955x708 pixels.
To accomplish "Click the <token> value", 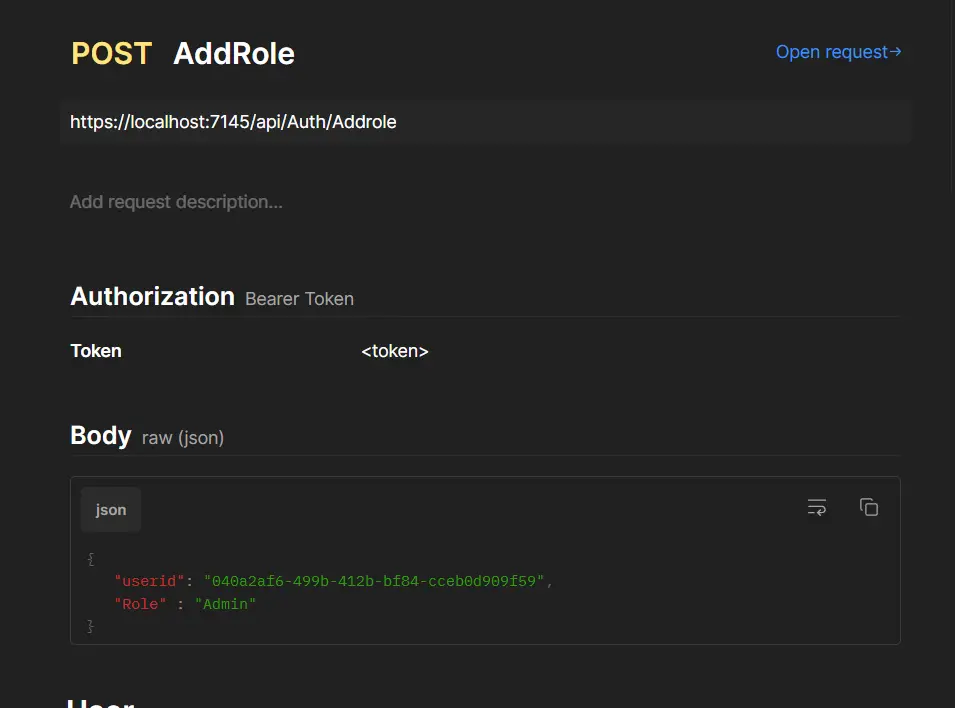I will coord(395,351).
